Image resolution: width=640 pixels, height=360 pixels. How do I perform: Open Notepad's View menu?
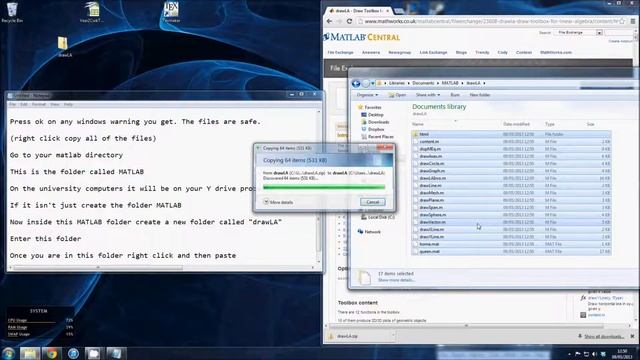pyautogui.click(x=55, y=104)
